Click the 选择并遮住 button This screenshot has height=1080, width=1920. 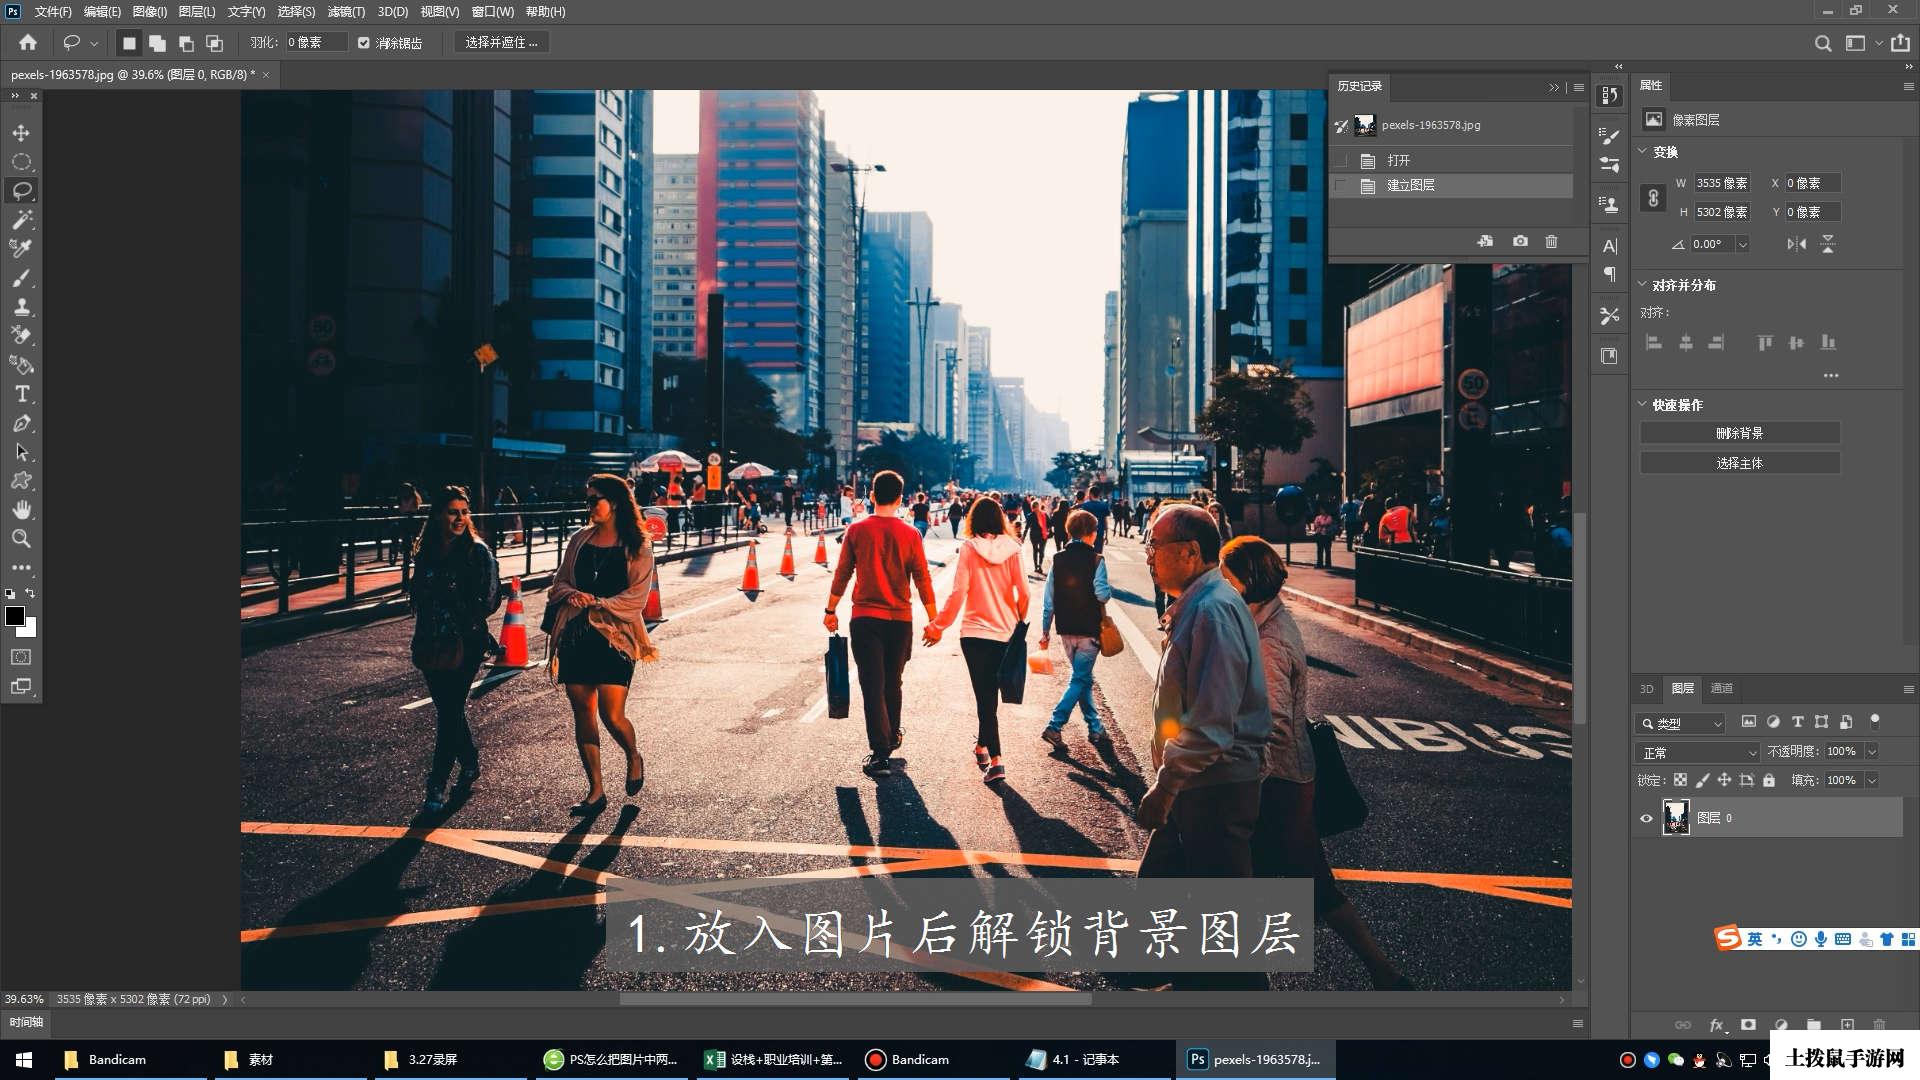point(501,43)
